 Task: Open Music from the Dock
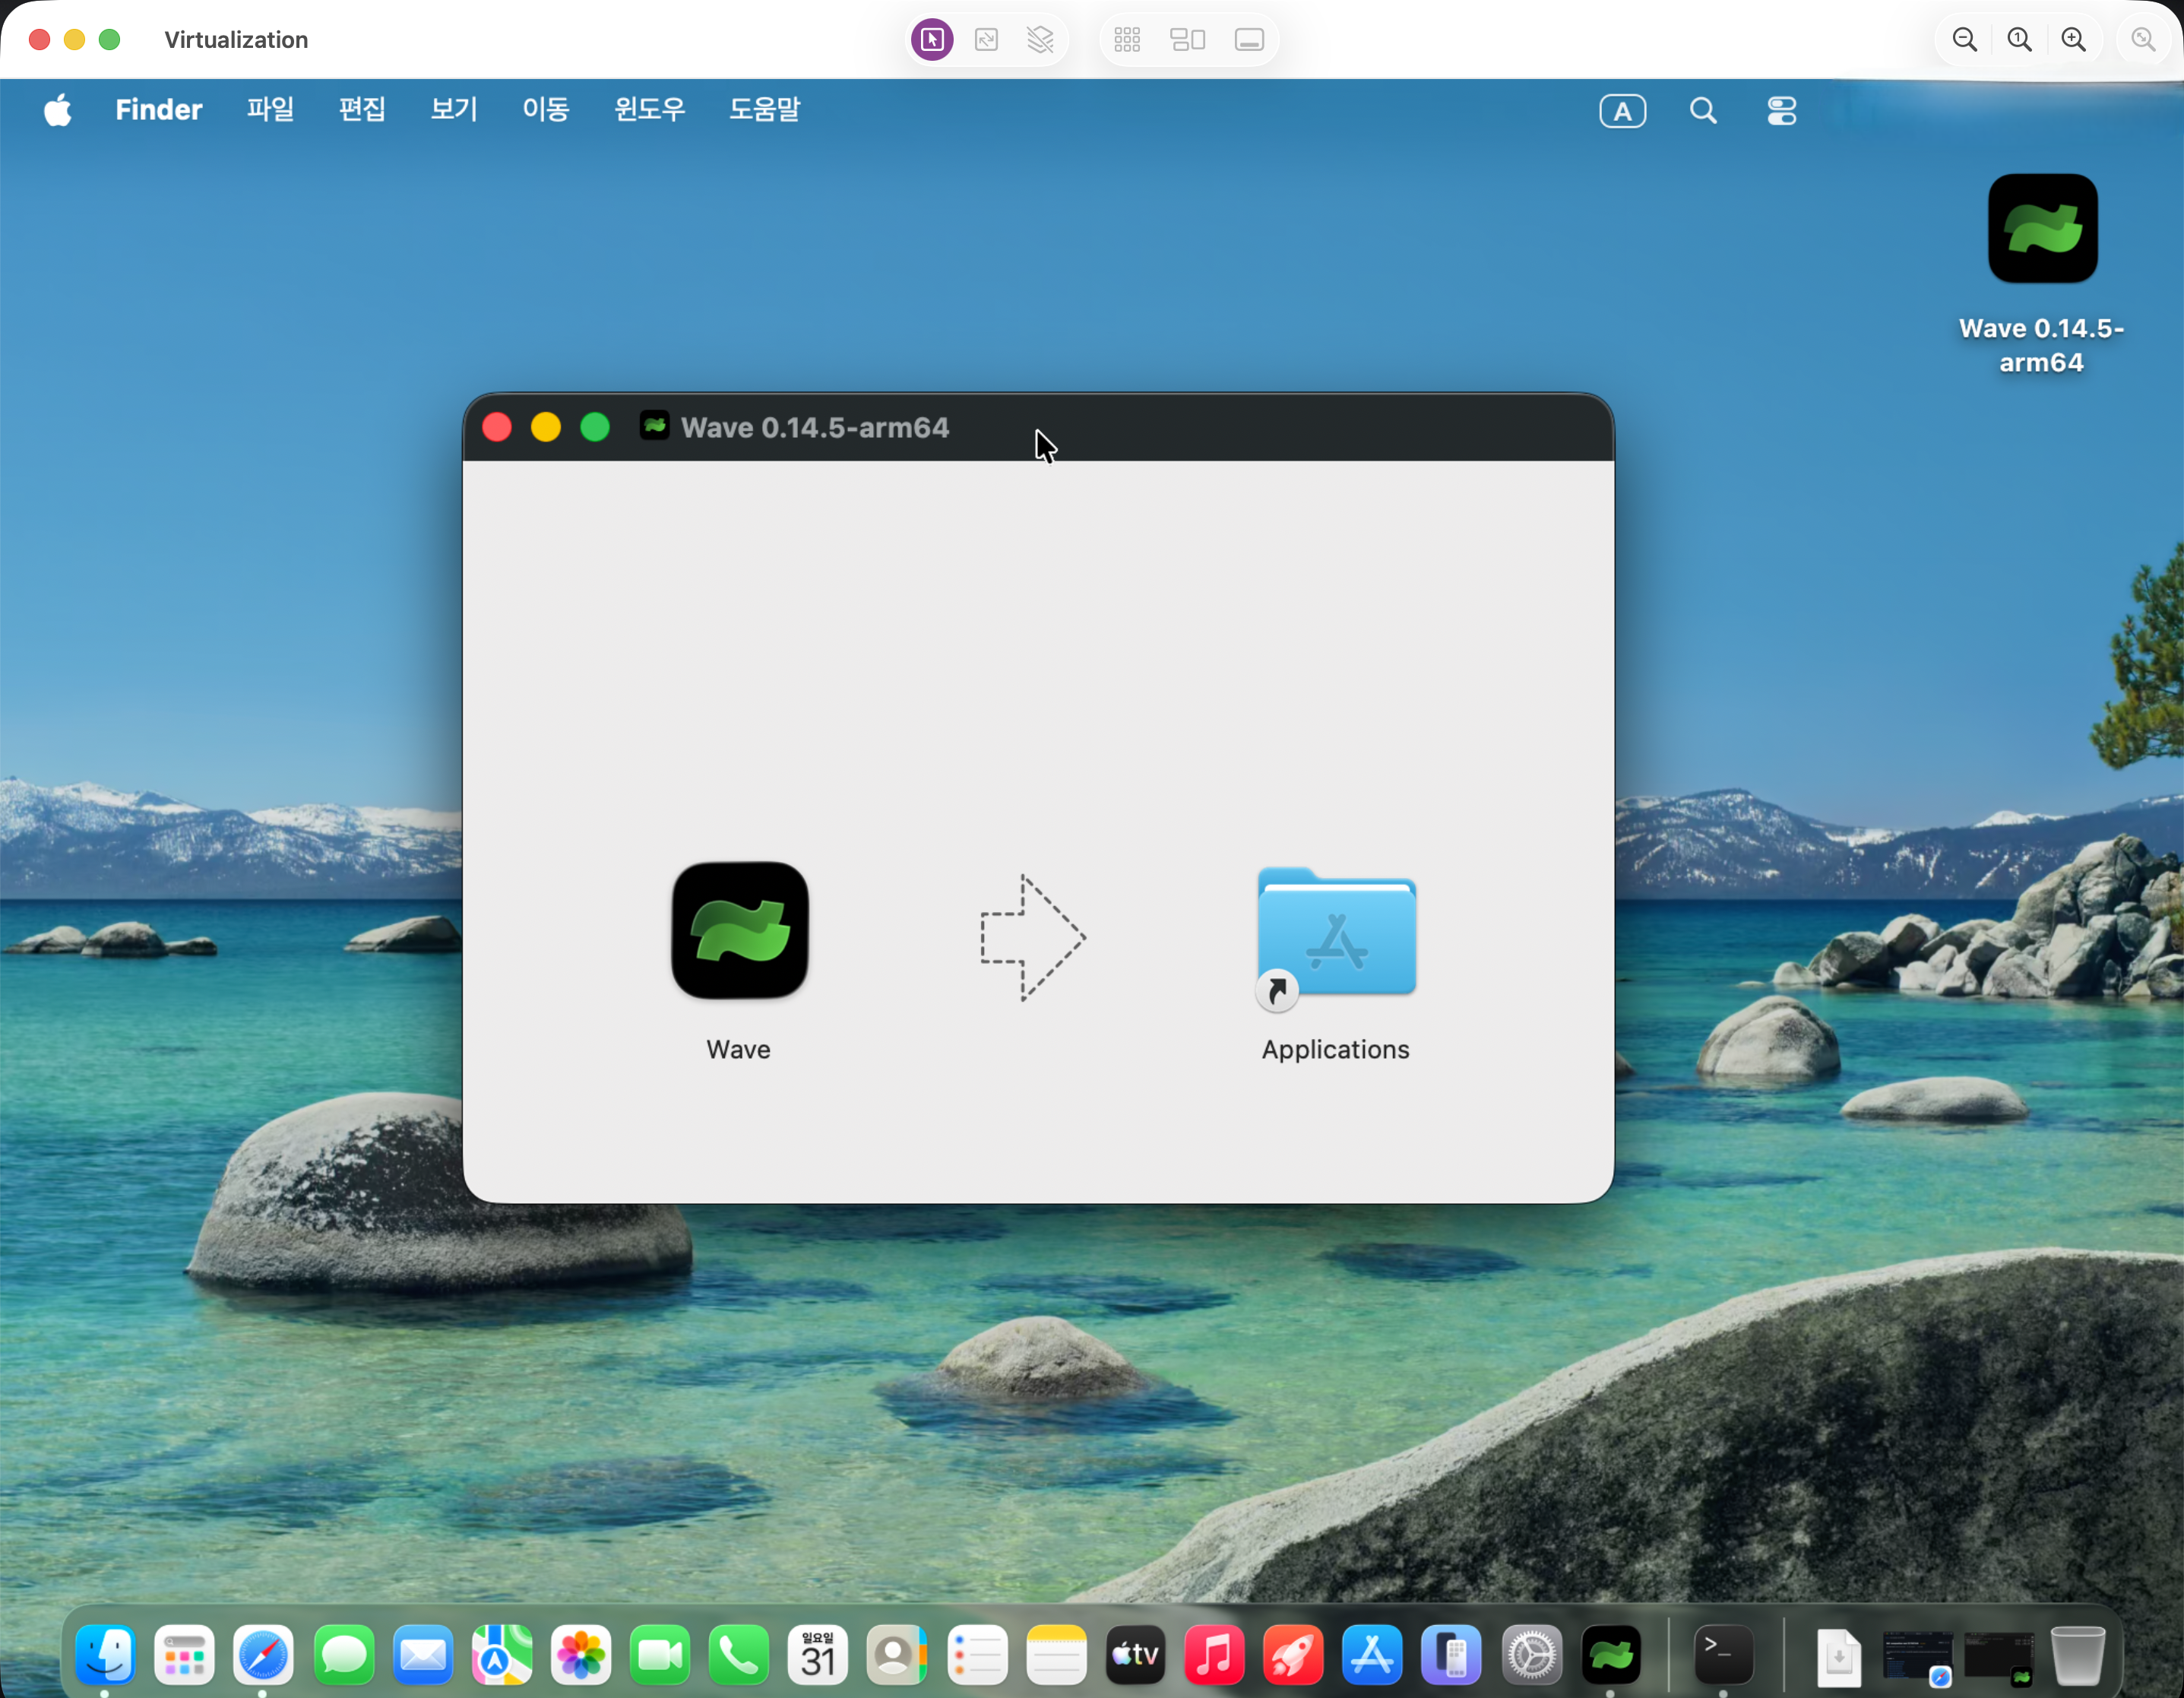[1214, 1655]
